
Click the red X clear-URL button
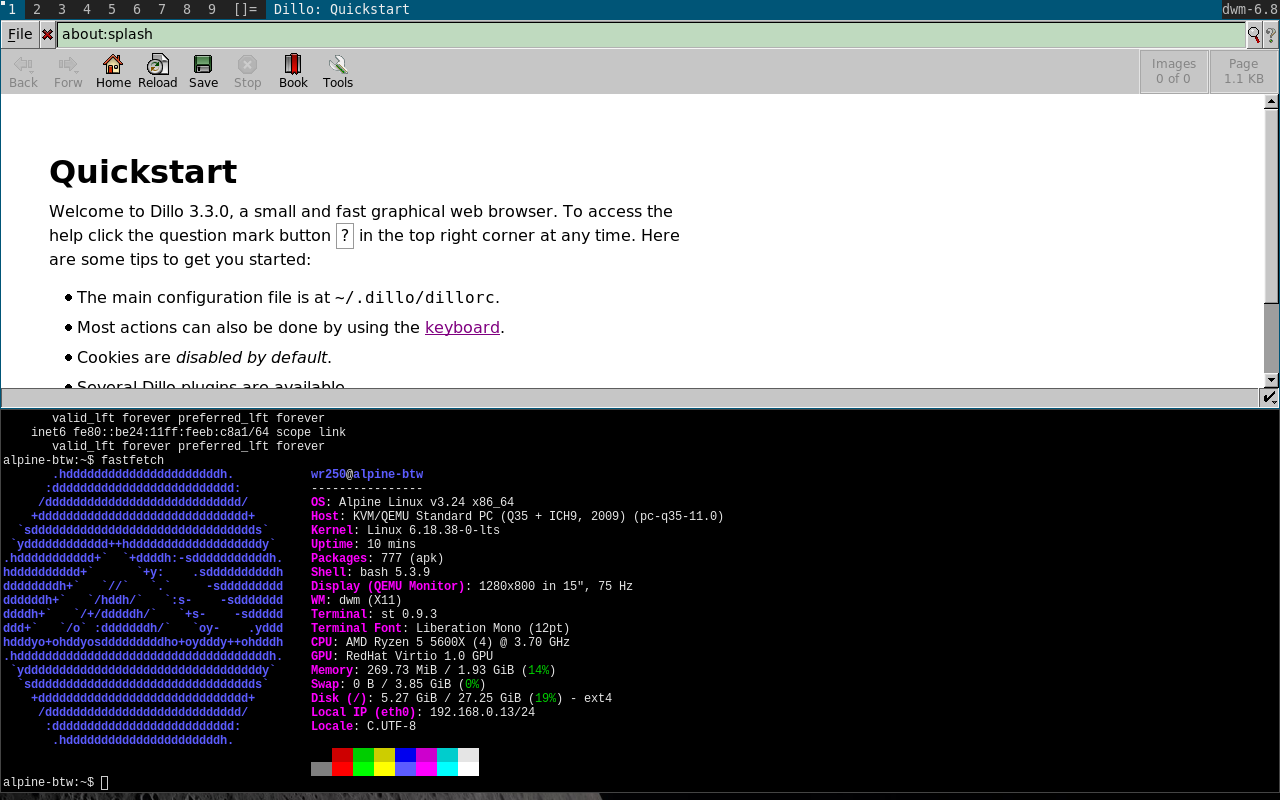click(47, 35)
